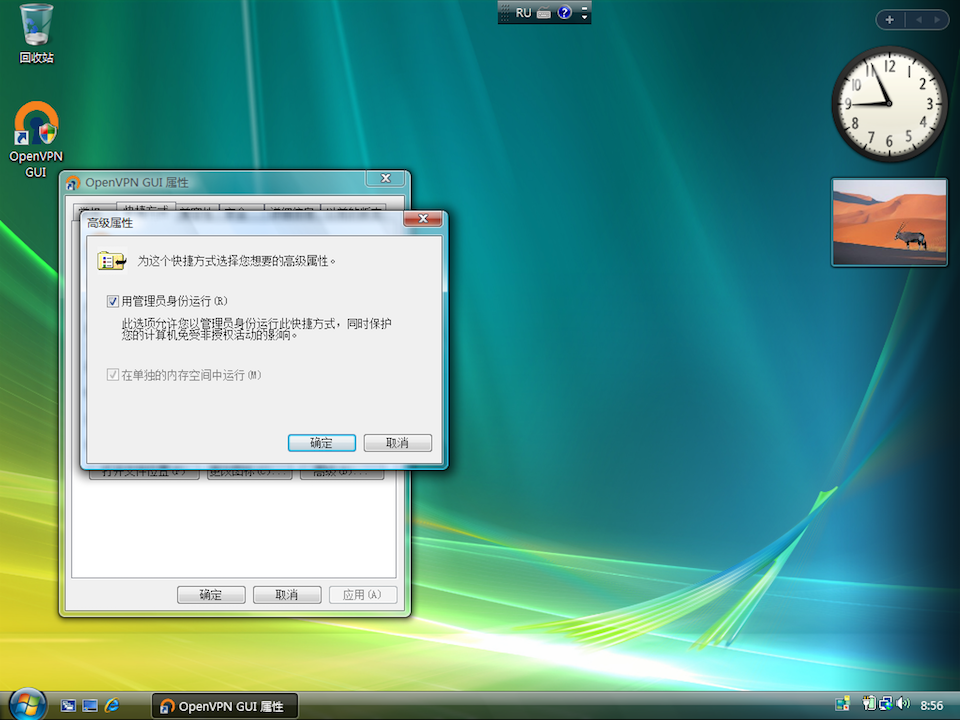Go to previous sidebar gadget page arrow
Screen dimensions: 960x720
coord(918,20)
